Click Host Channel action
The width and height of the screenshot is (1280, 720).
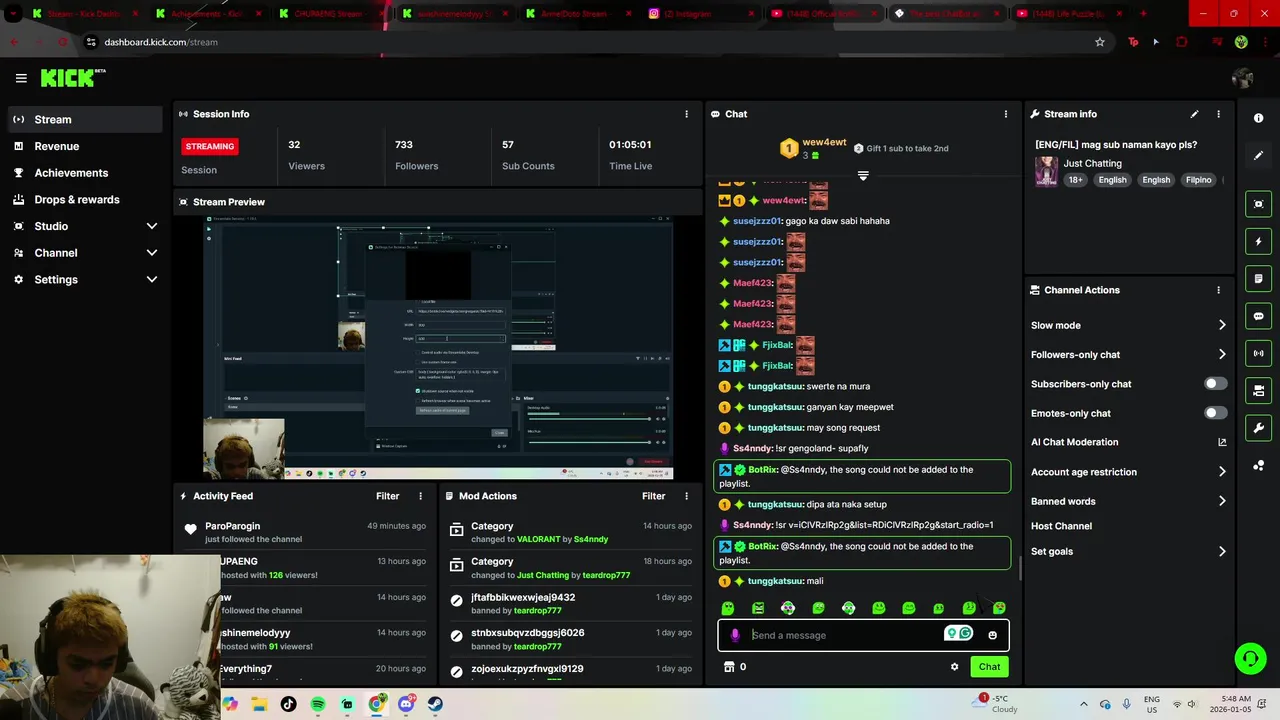1061,526
